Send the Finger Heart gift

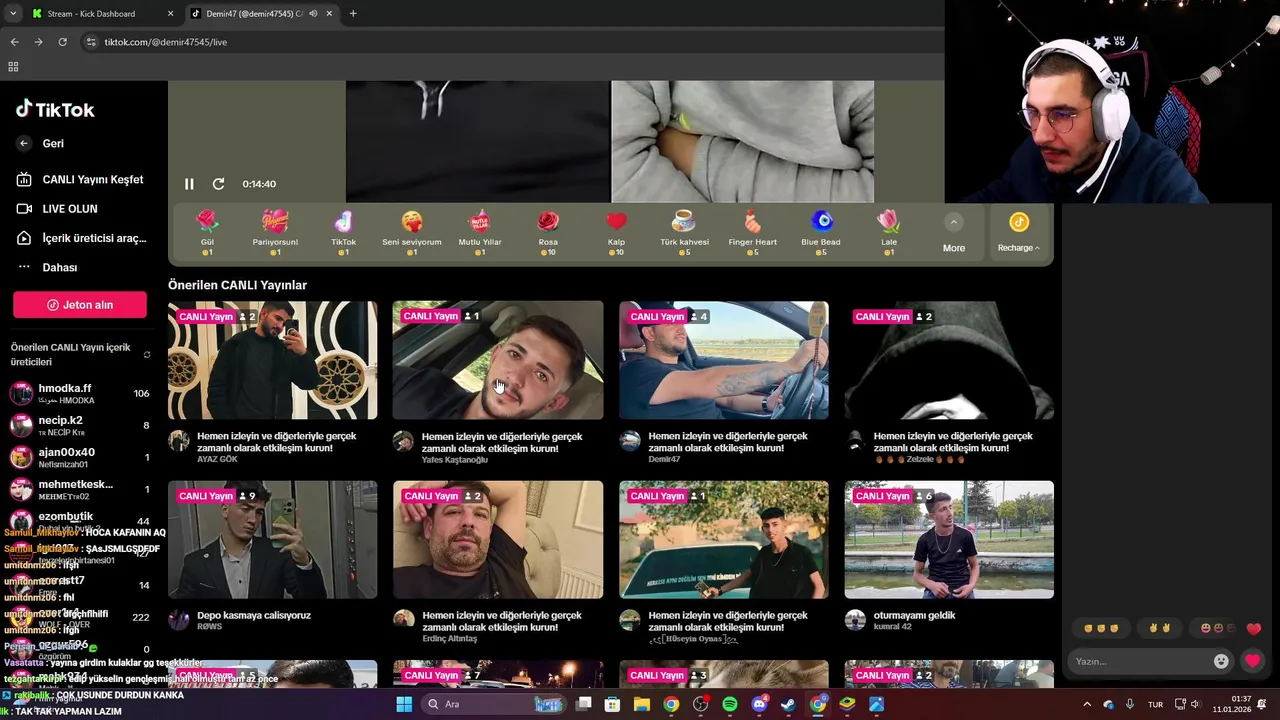click(x=753, y=233)
